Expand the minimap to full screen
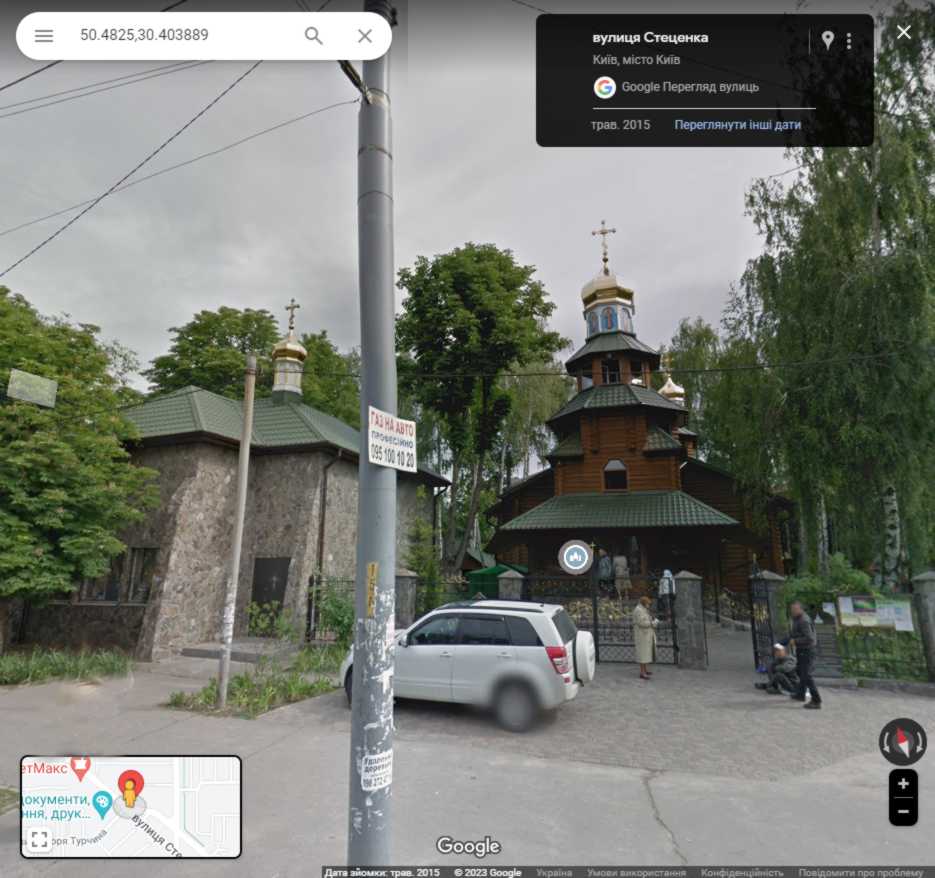The height and width of the screenshot is (878, 935). tap(39, 839)
